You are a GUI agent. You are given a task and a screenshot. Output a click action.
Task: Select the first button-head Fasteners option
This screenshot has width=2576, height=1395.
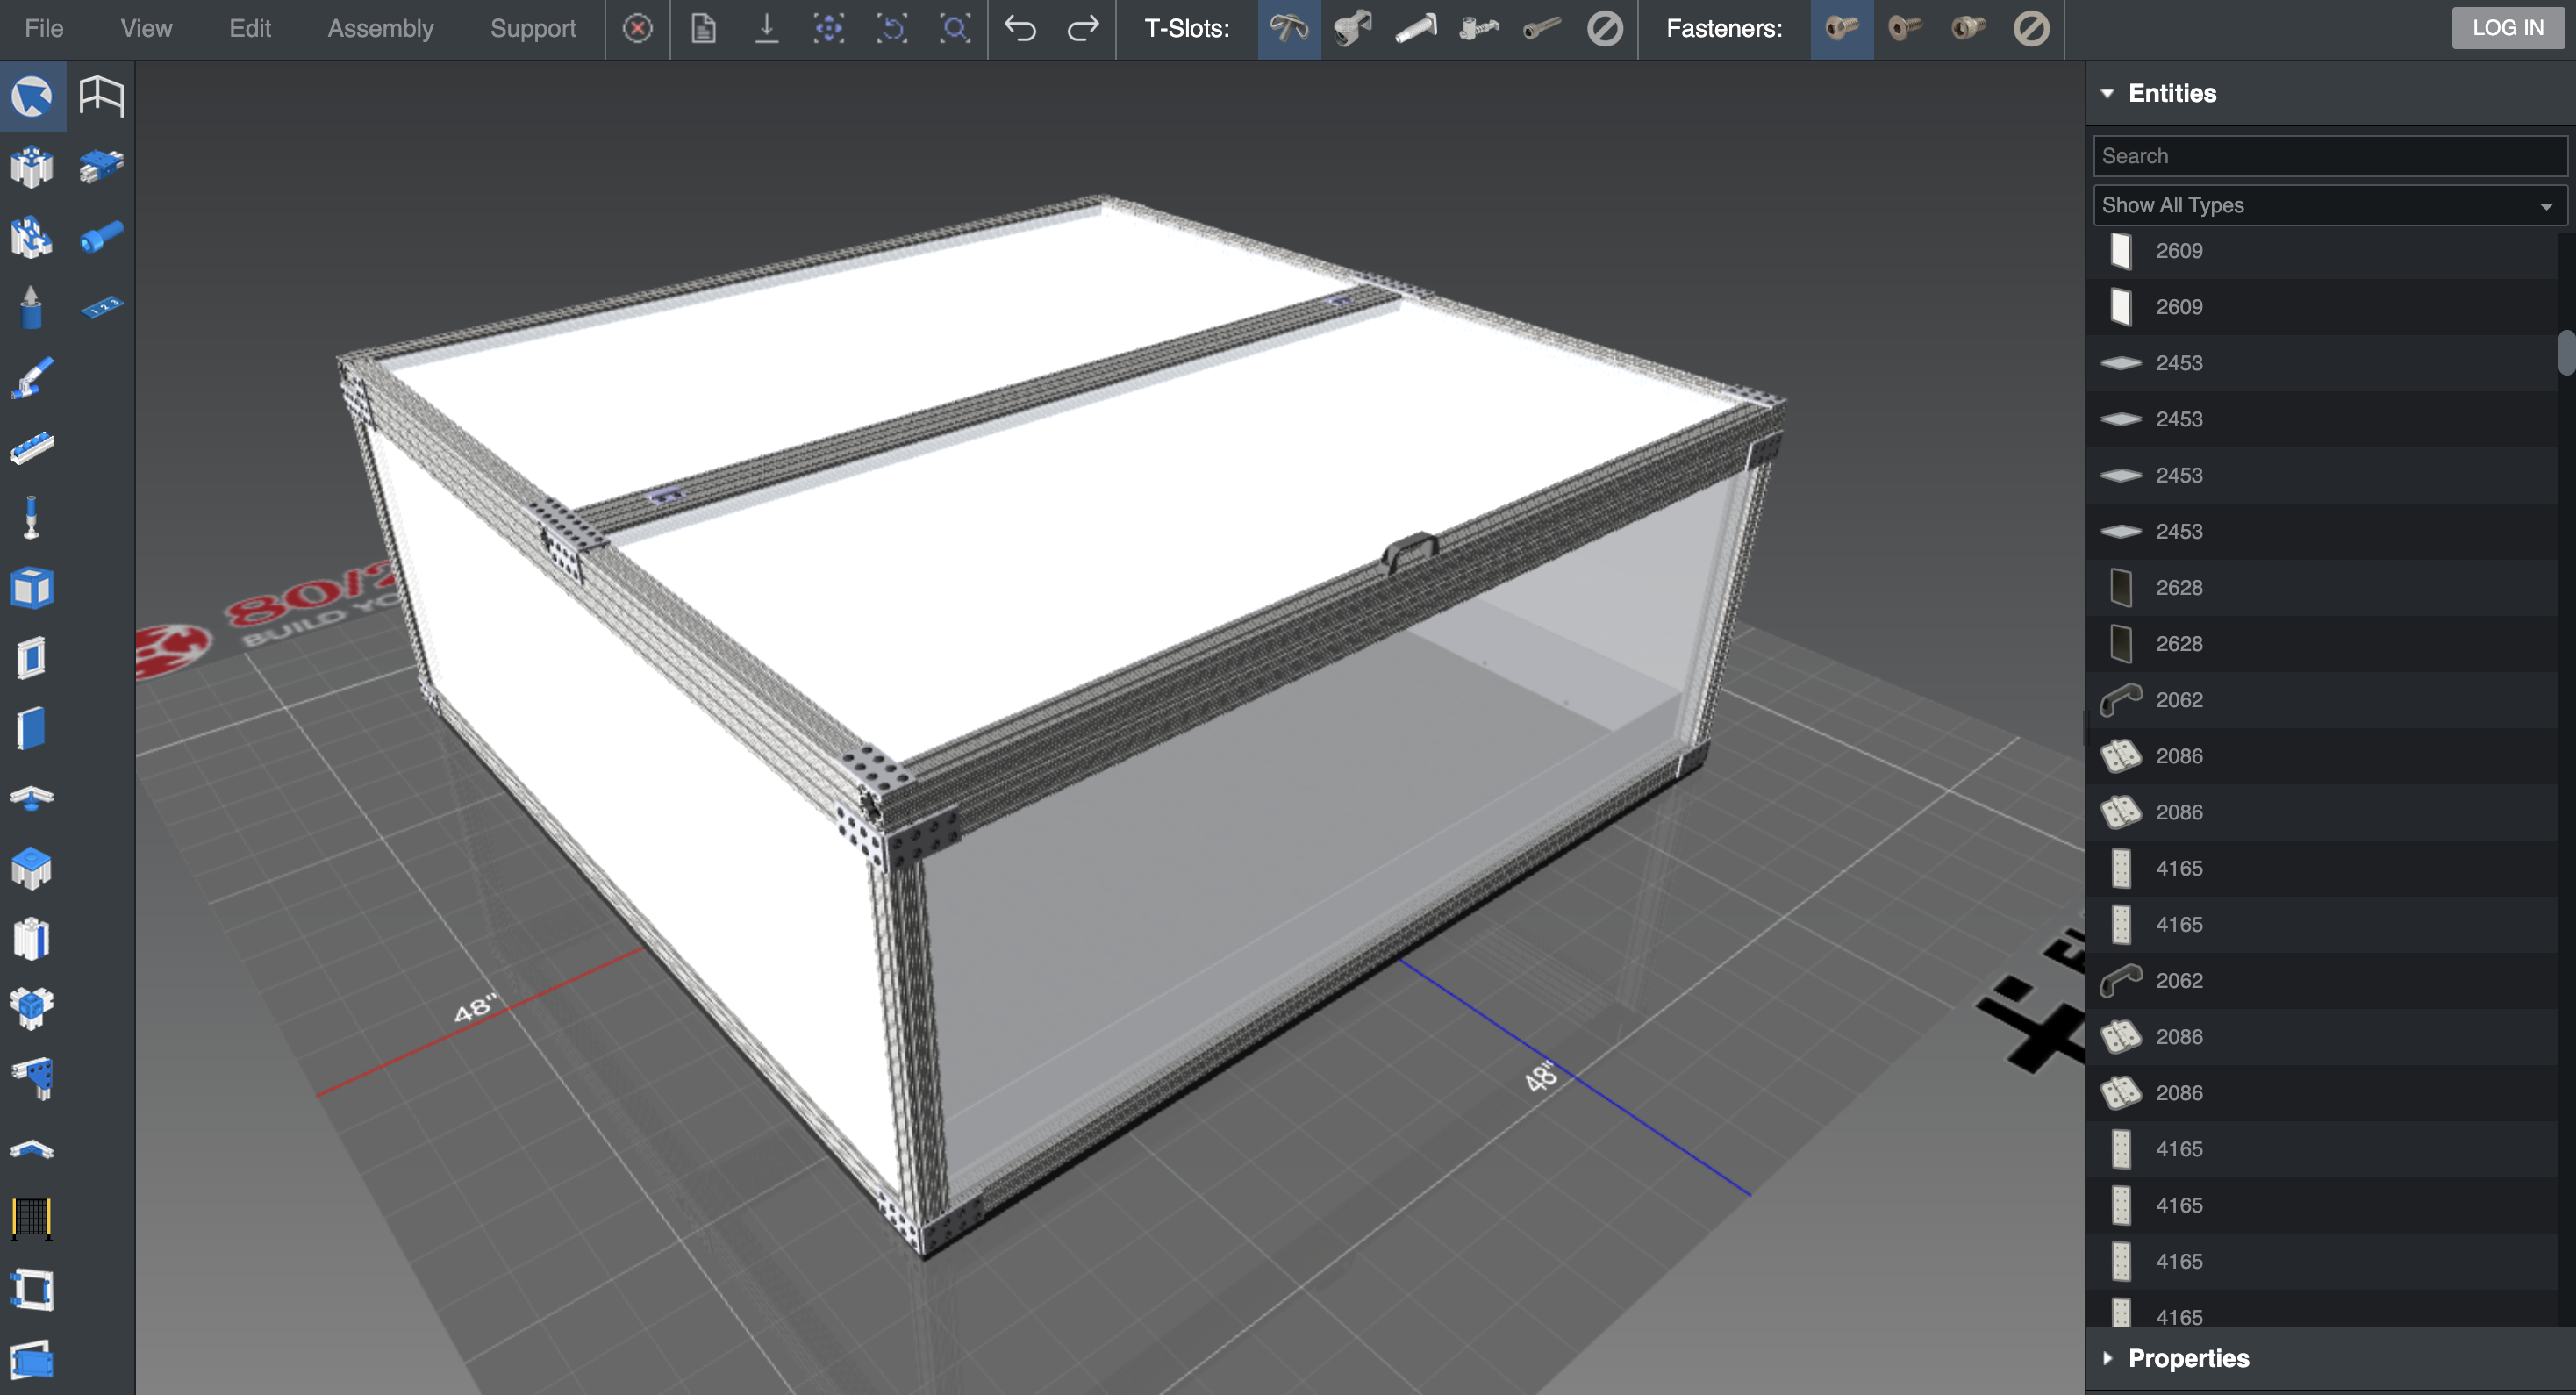pos(1842,28)
